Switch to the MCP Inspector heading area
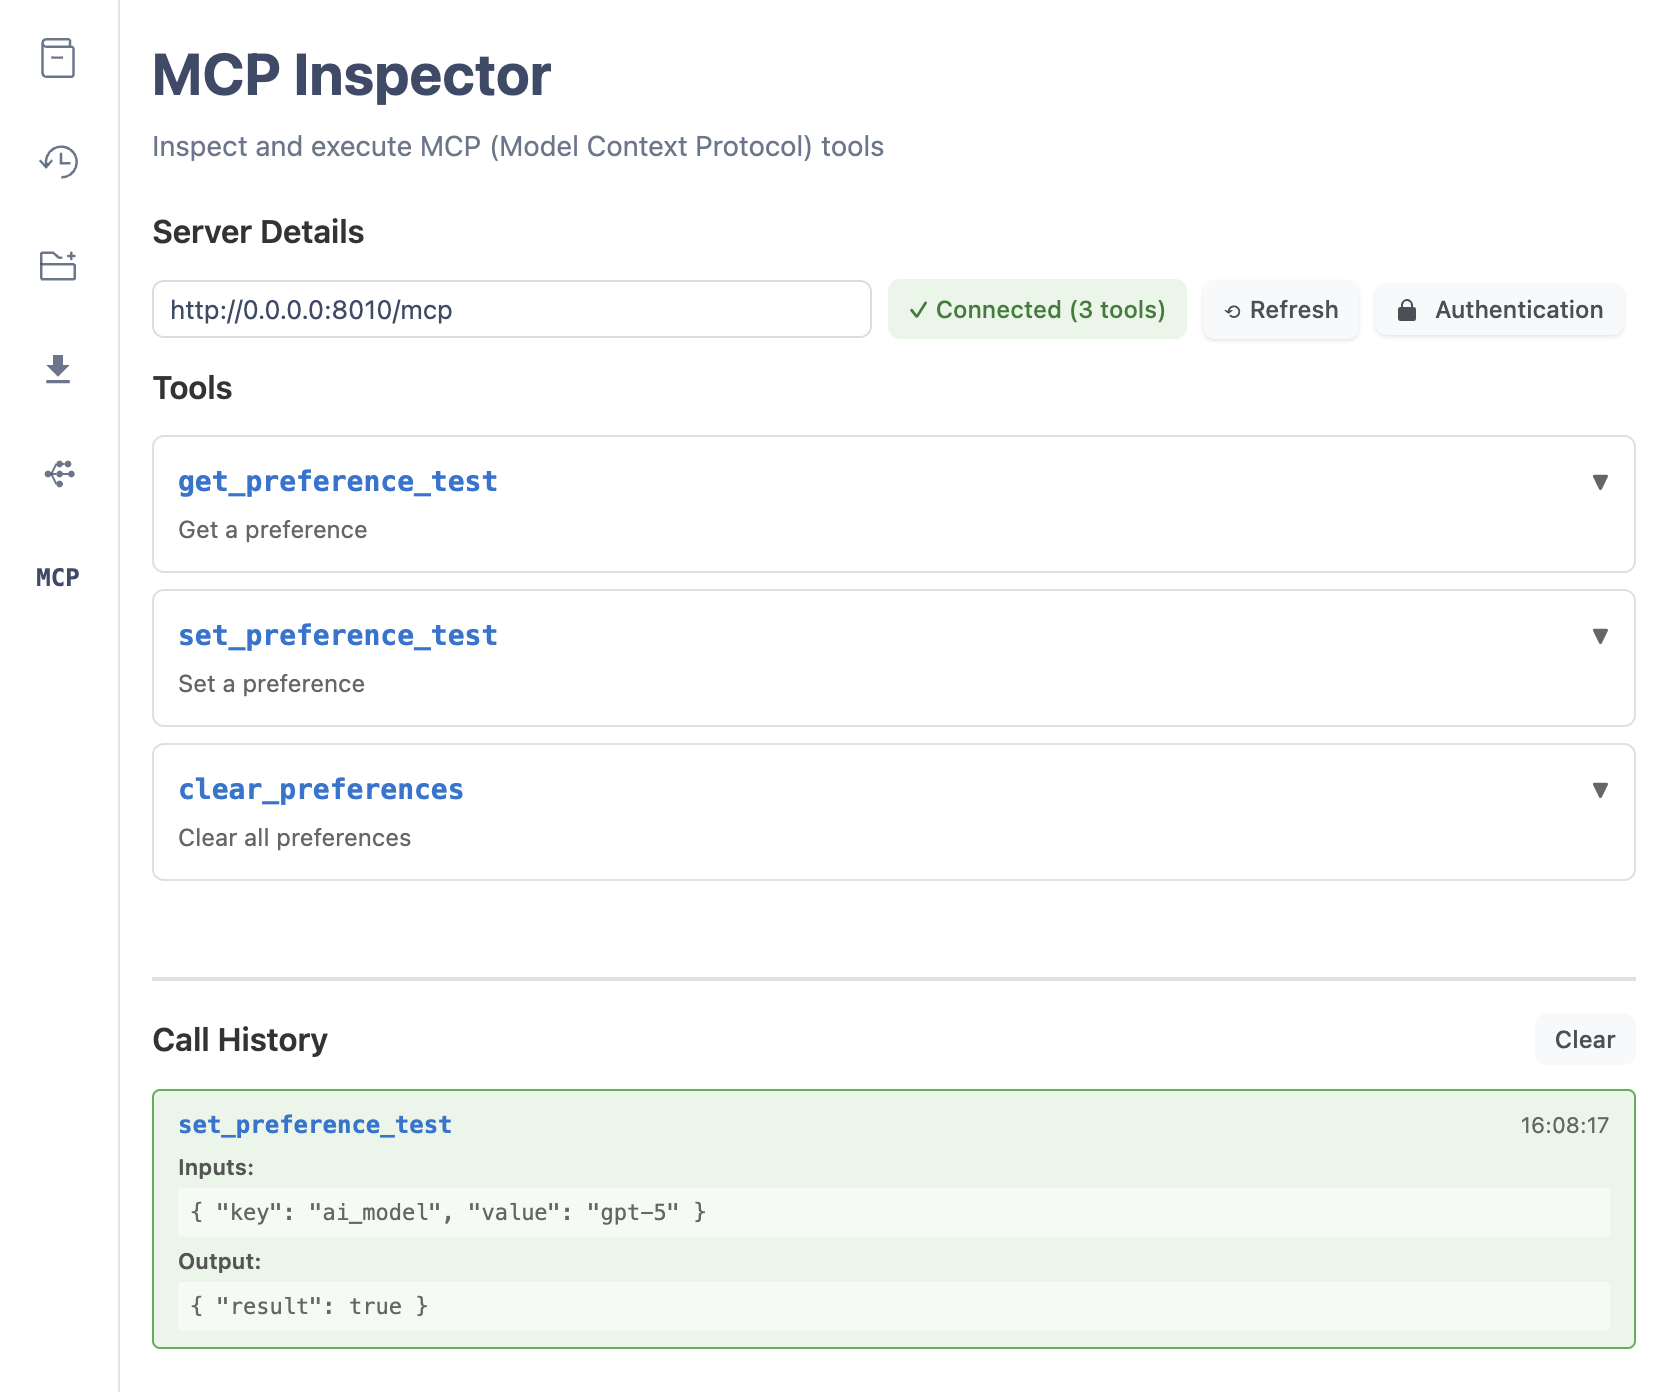 point(351,74)
